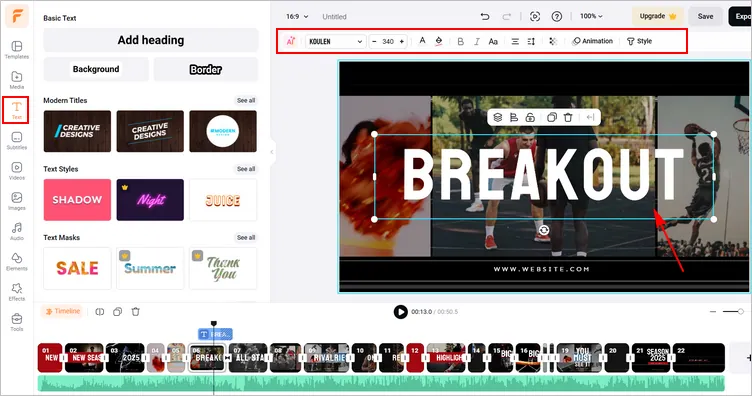Viewport: 752px width, 396px height.
Task: Duplicate the selected text from floating toolbar
Action: pos(552,117)
